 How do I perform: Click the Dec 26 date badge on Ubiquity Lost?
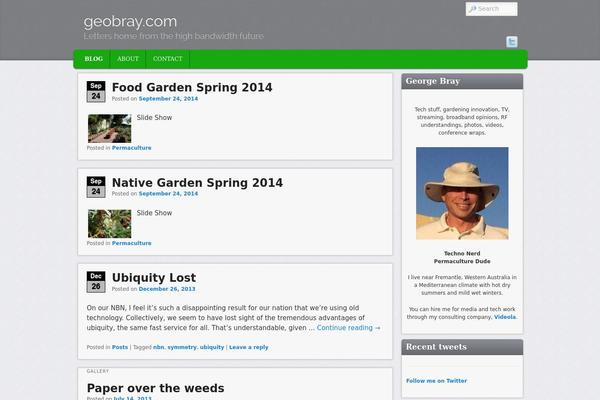point(96,282)
